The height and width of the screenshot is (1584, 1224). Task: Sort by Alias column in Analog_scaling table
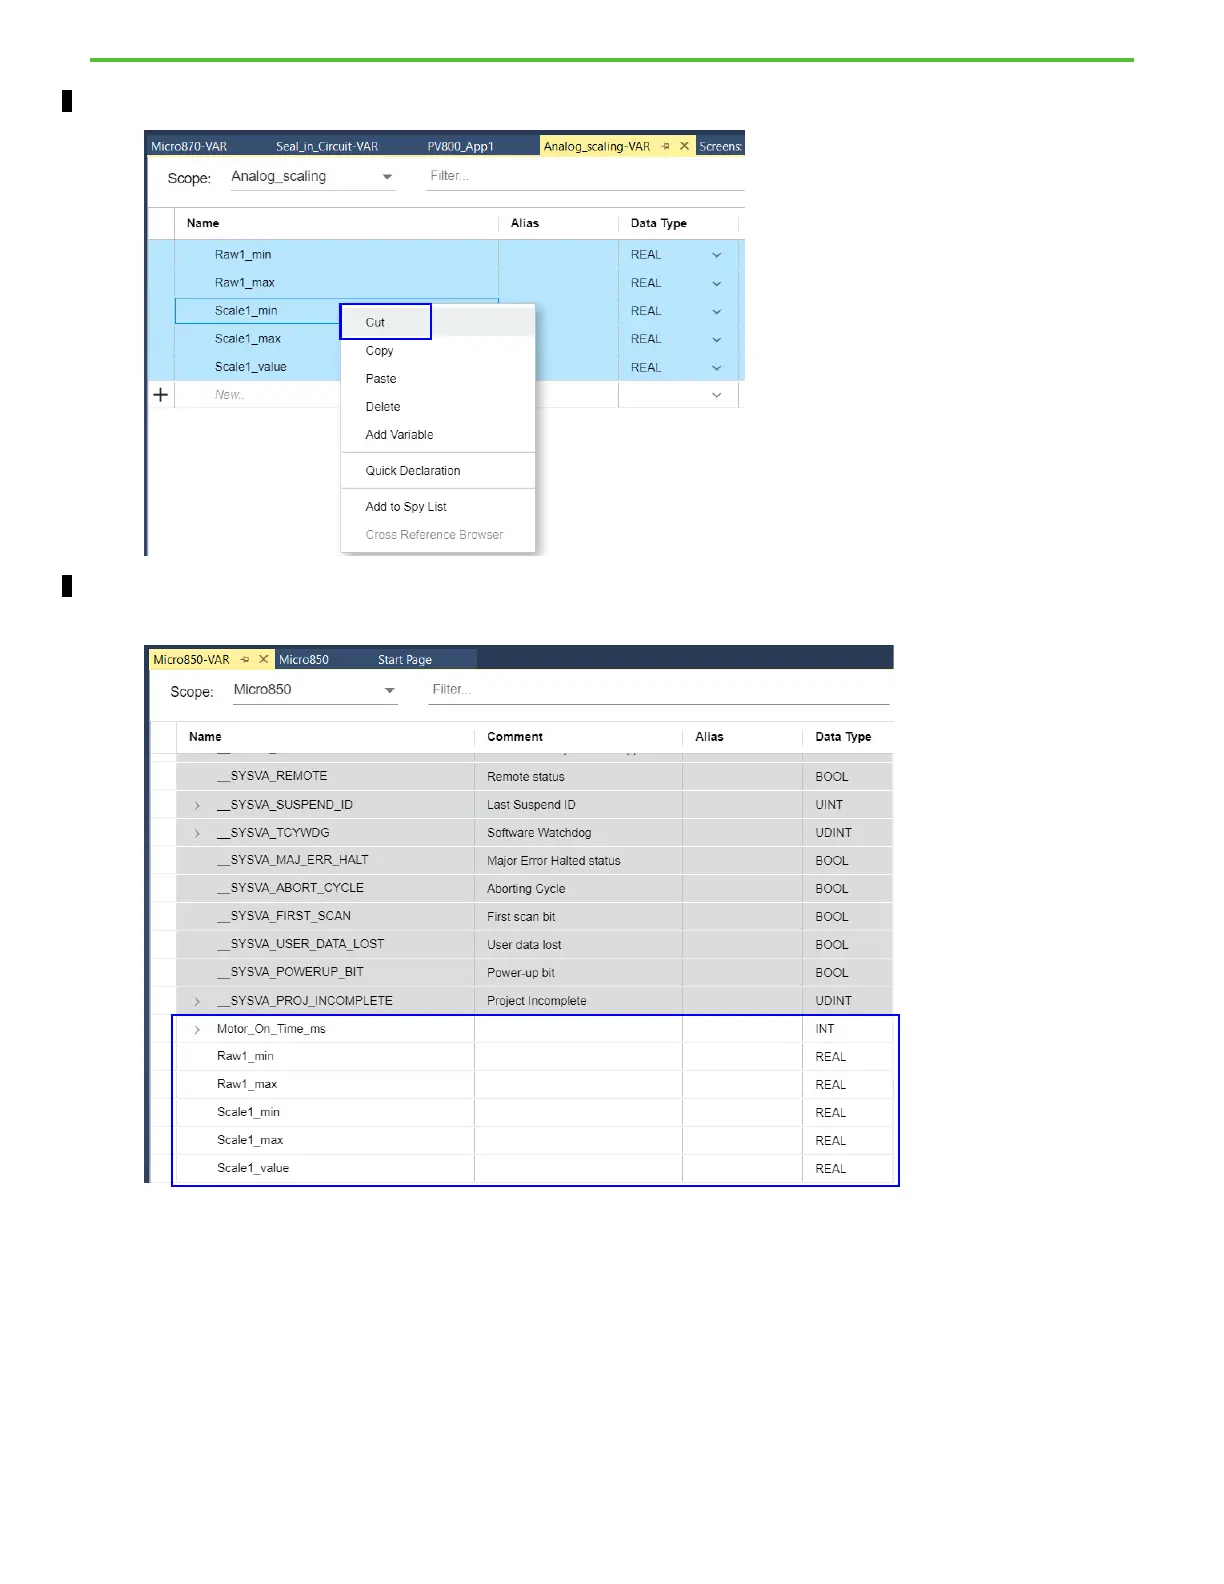coord(525,223)
